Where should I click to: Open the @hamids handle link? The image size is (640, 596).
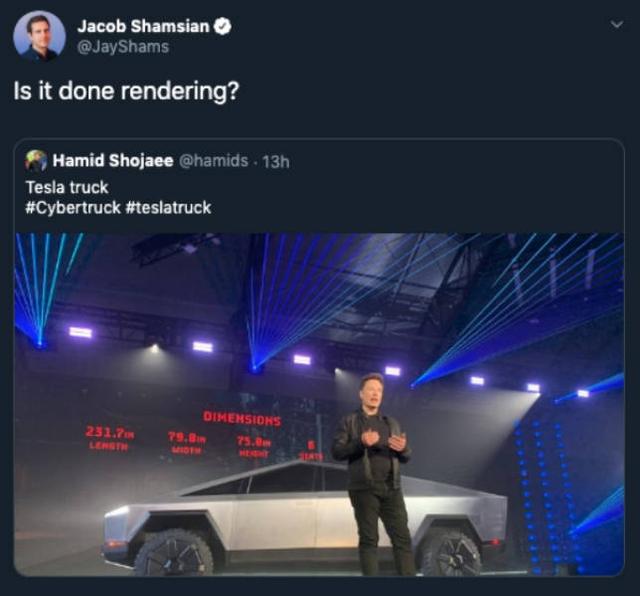[x=213, y=160]
